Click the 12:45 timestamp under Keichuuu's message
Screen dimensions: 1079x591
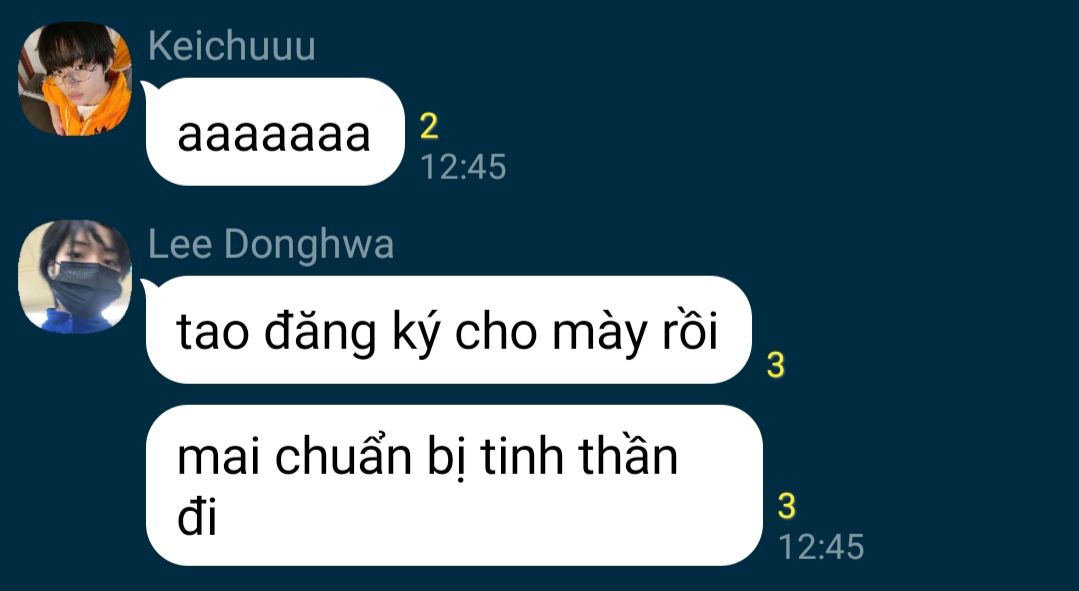pos(463,166)
